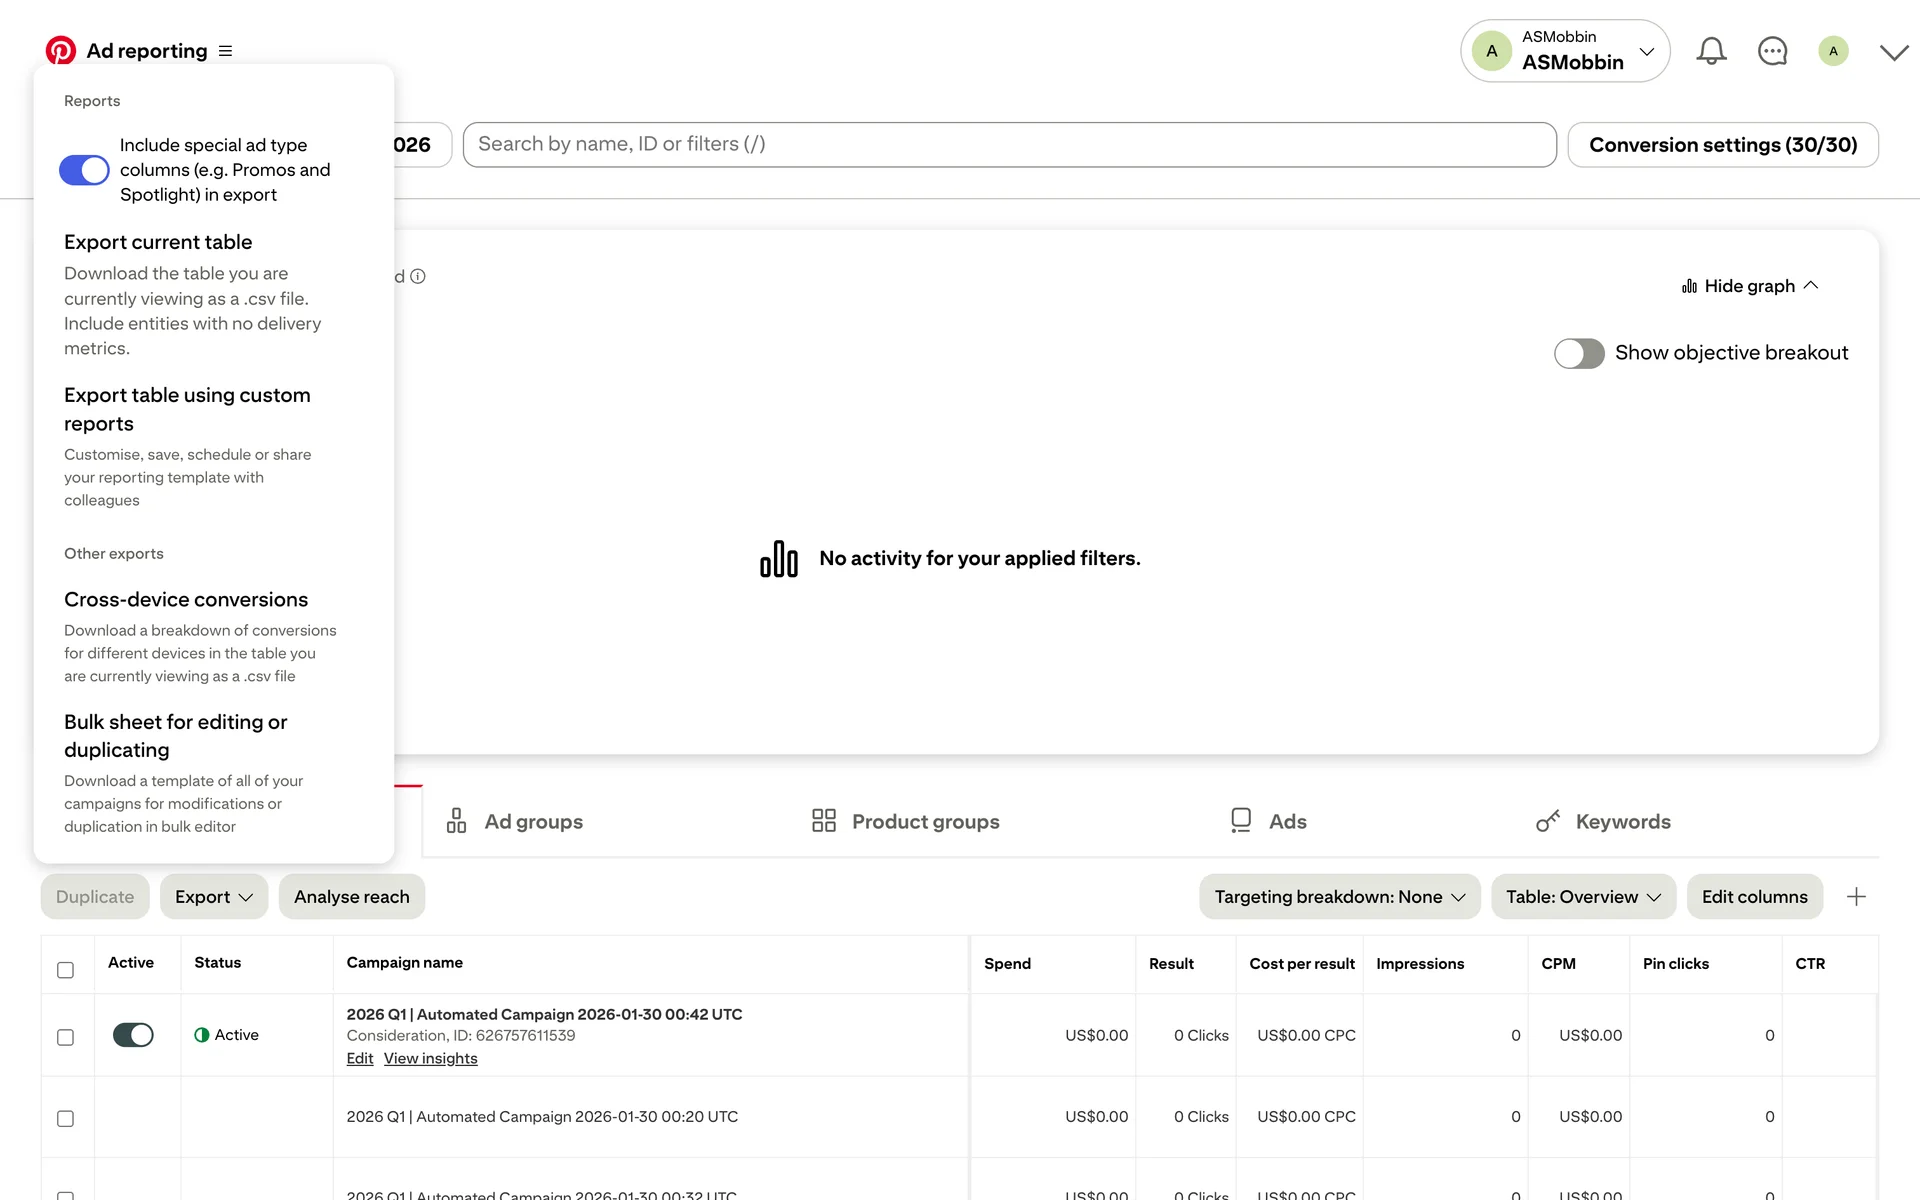Open the Ad reporting hamburger menu
Screen dimensions: 1920x1200
coord(225,51)
